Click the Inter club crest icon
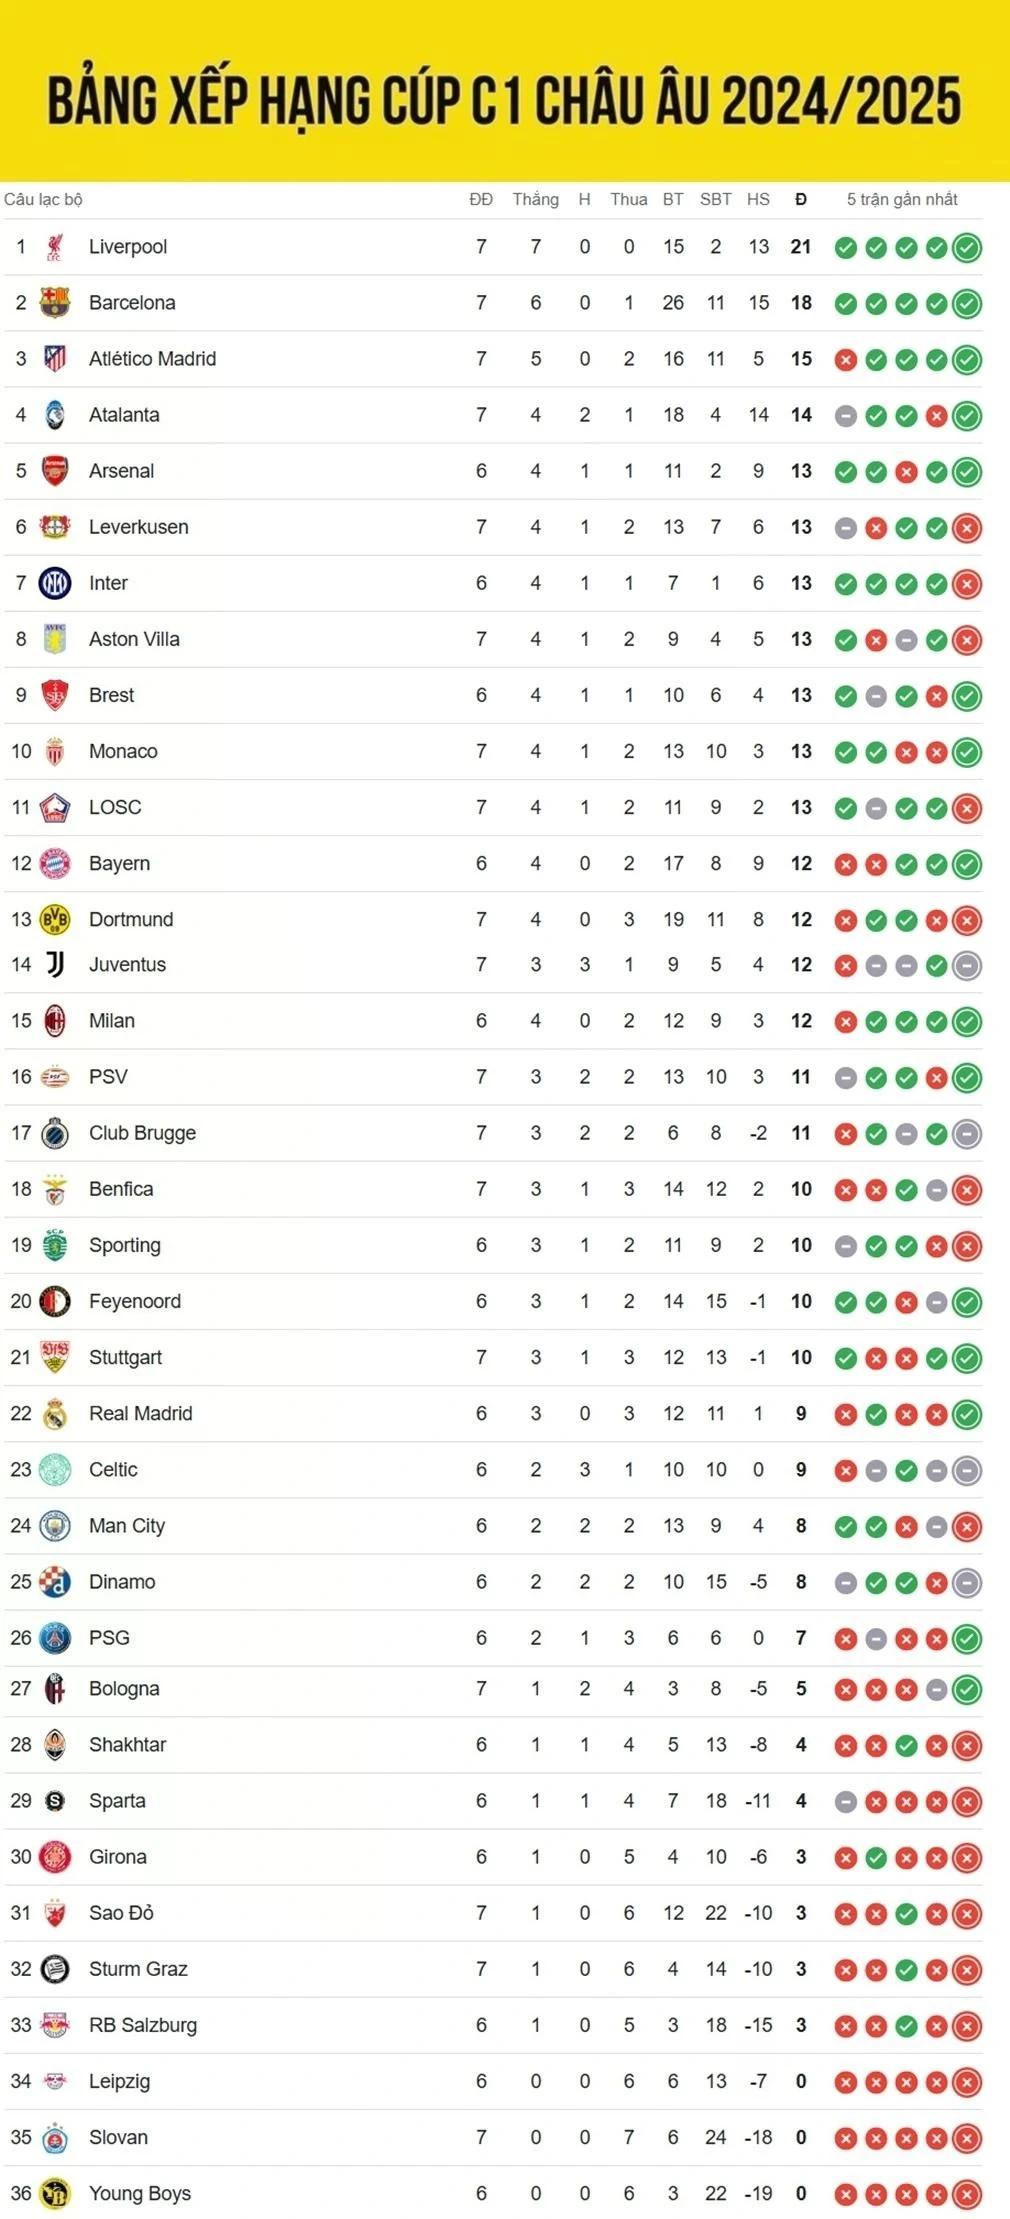 pyautogui.click(x=55, y=583)
